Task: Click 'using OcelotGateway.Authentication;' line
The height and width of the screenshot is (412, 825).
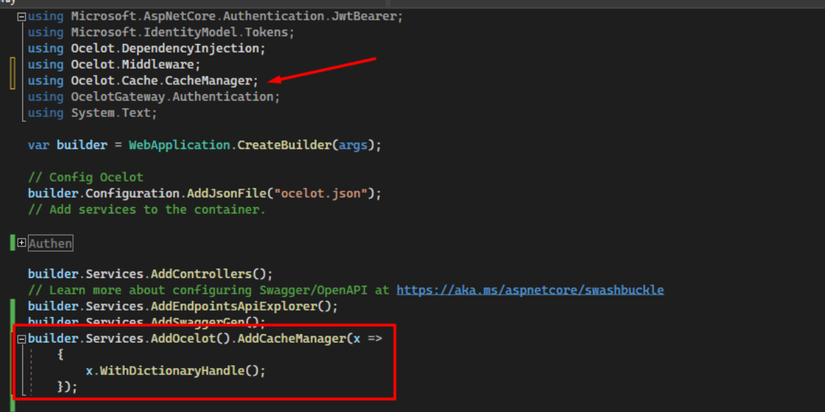Action: click(154, 97)
